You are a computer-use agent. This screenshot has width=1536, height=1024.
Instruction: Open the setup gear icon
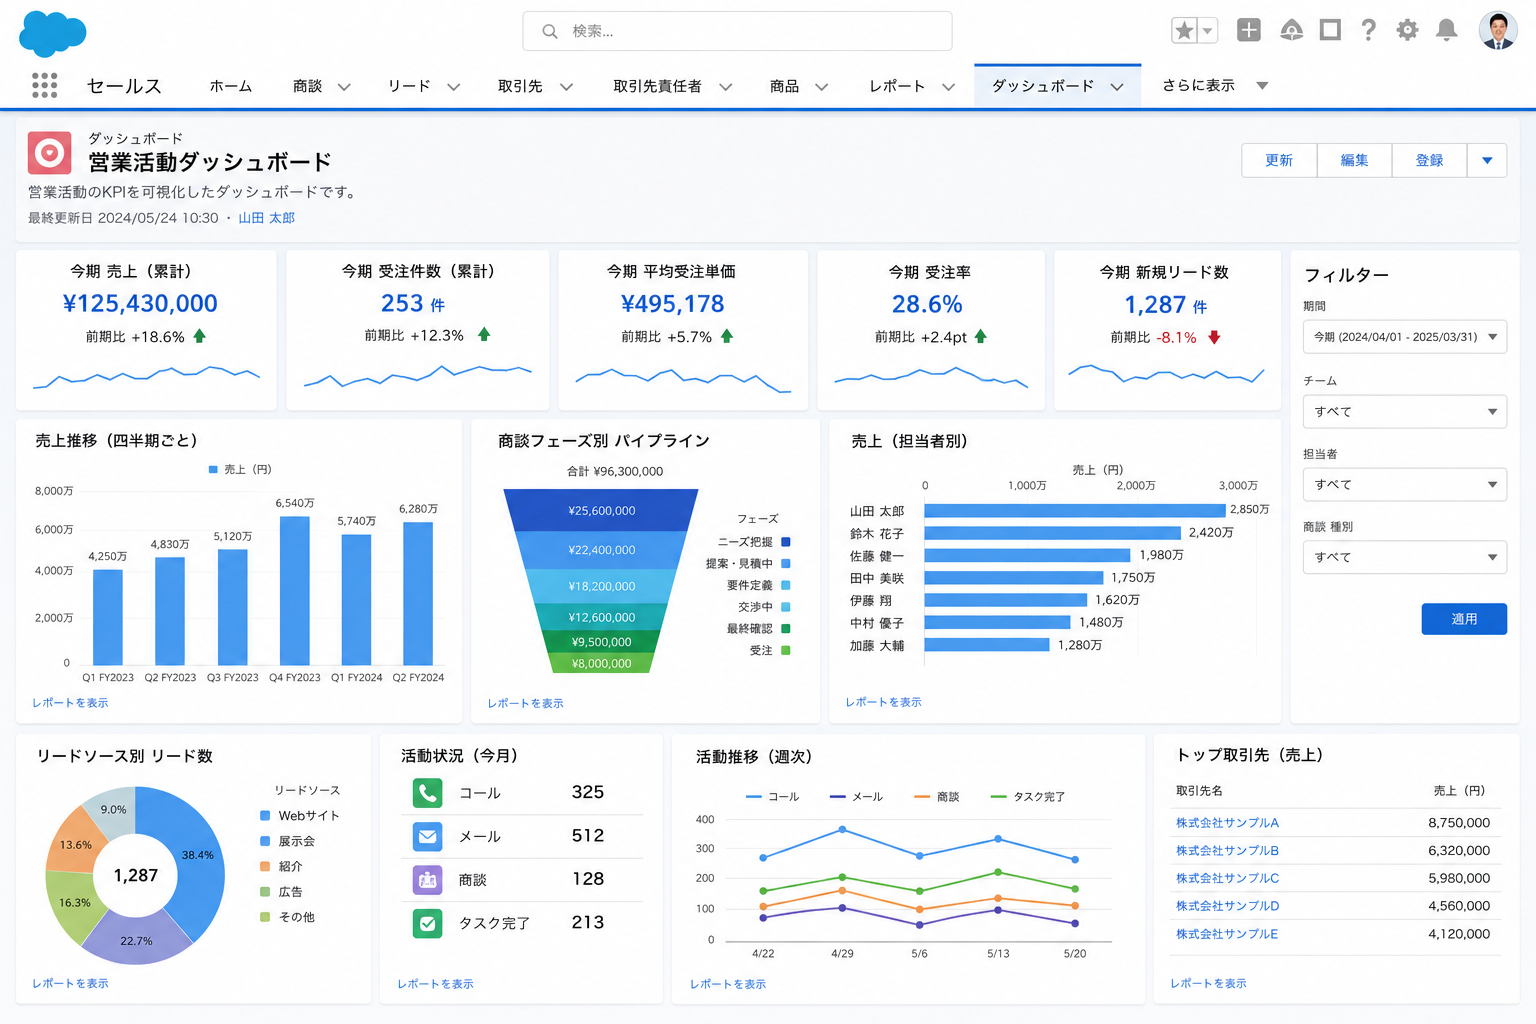pyautogui.click(x=1407, y=30)
